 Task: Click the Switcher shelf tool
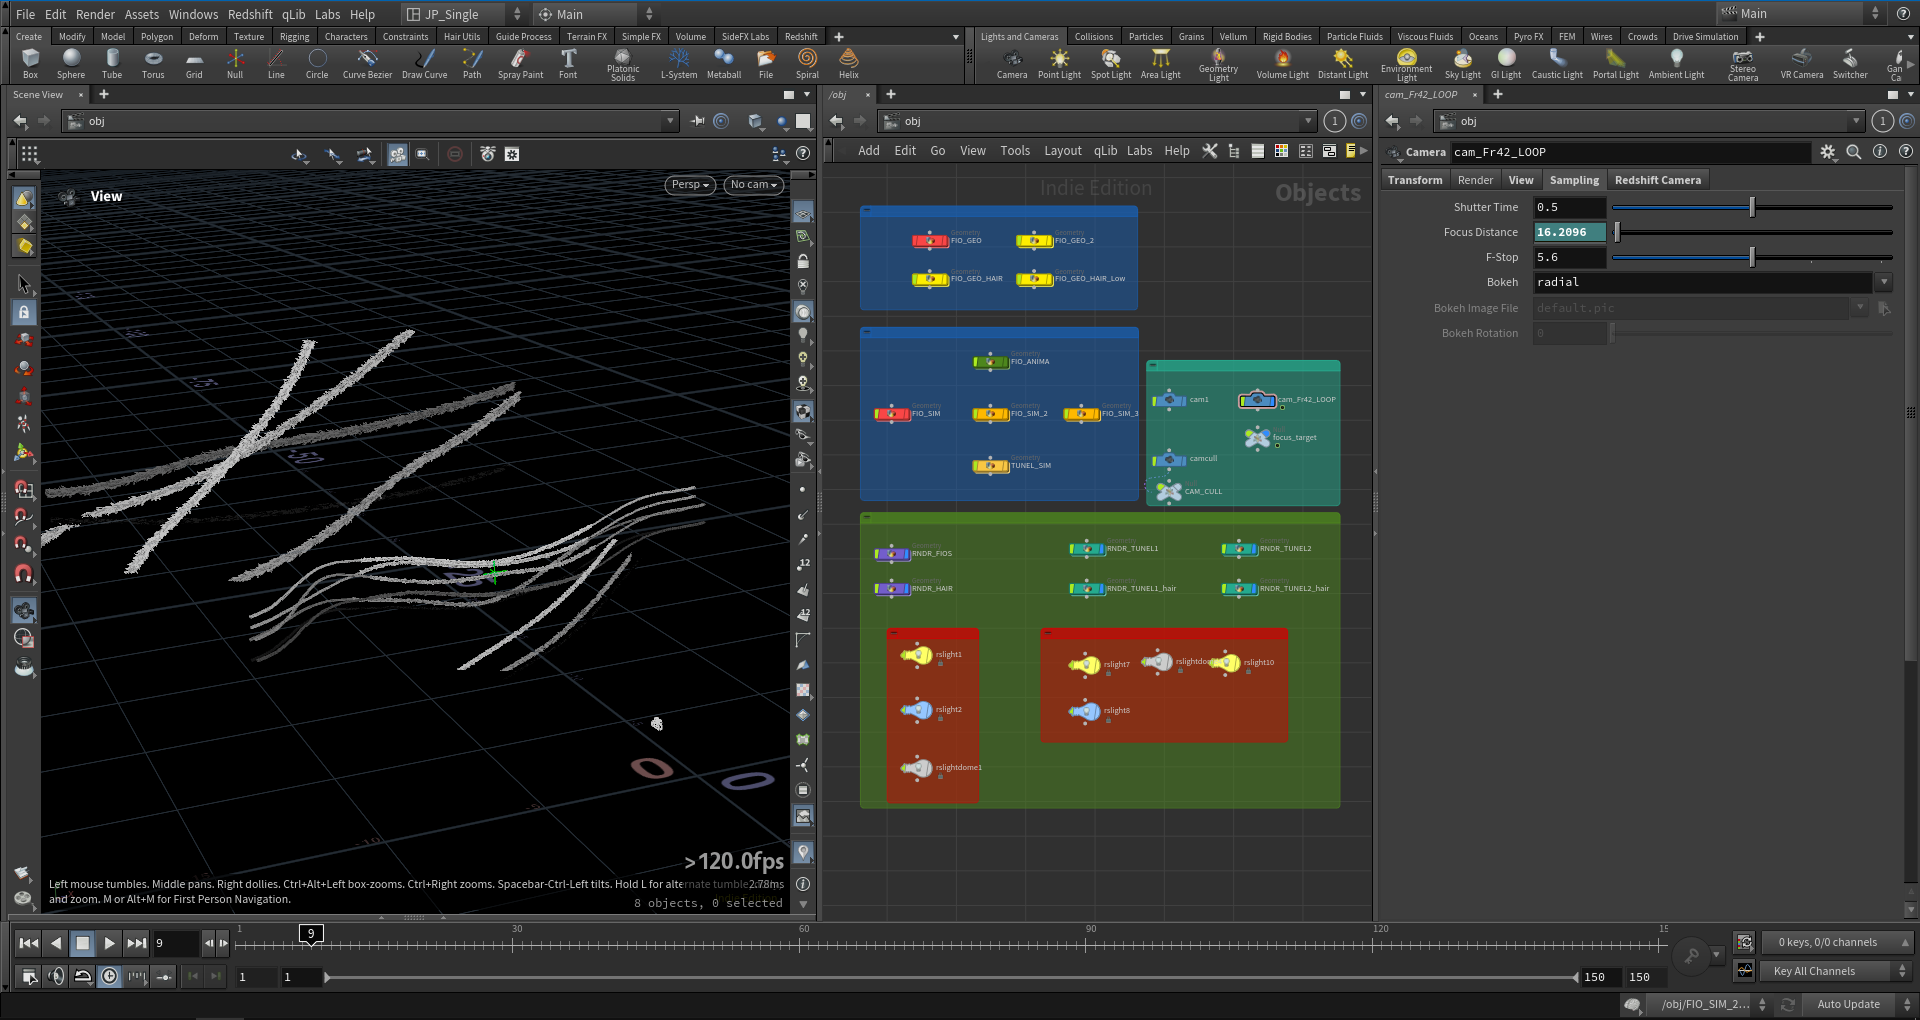[x=1850, y=64]
